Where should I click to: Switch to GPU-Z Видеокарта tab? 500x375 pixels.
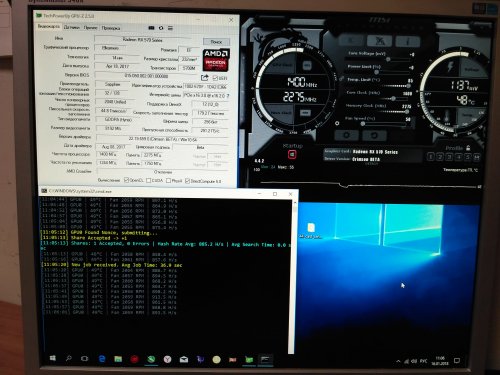(x=49, y=26)
